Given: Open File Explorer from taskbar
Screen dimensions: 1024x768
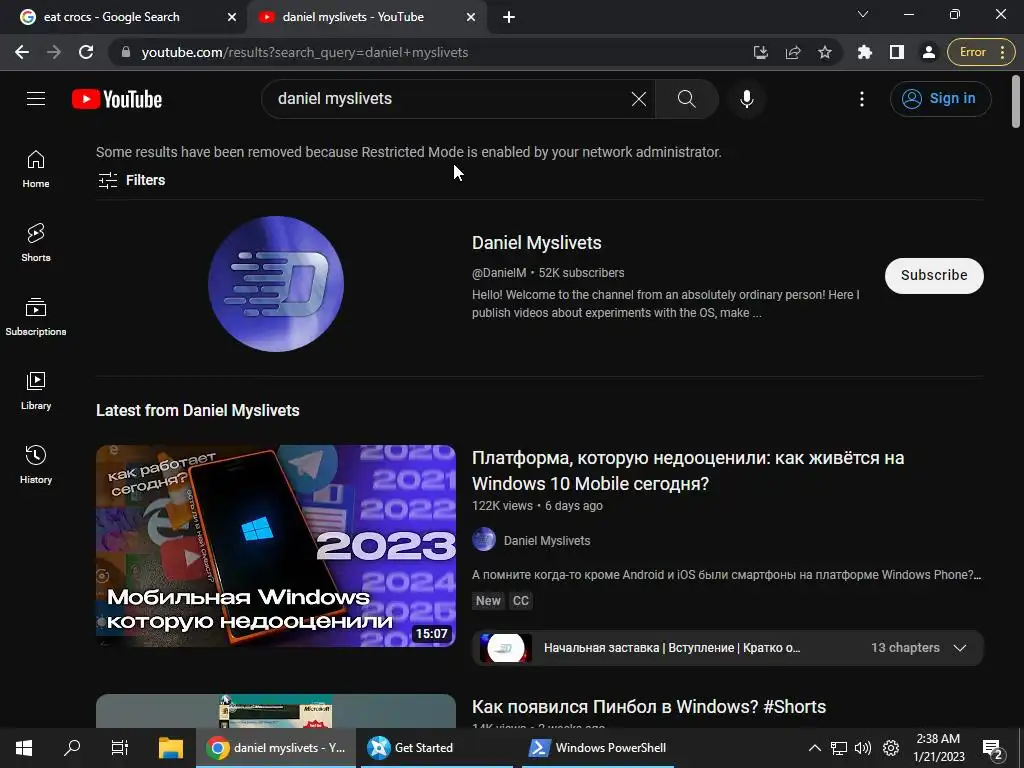Looking at the screenshot, I should [x=171, y=748].
